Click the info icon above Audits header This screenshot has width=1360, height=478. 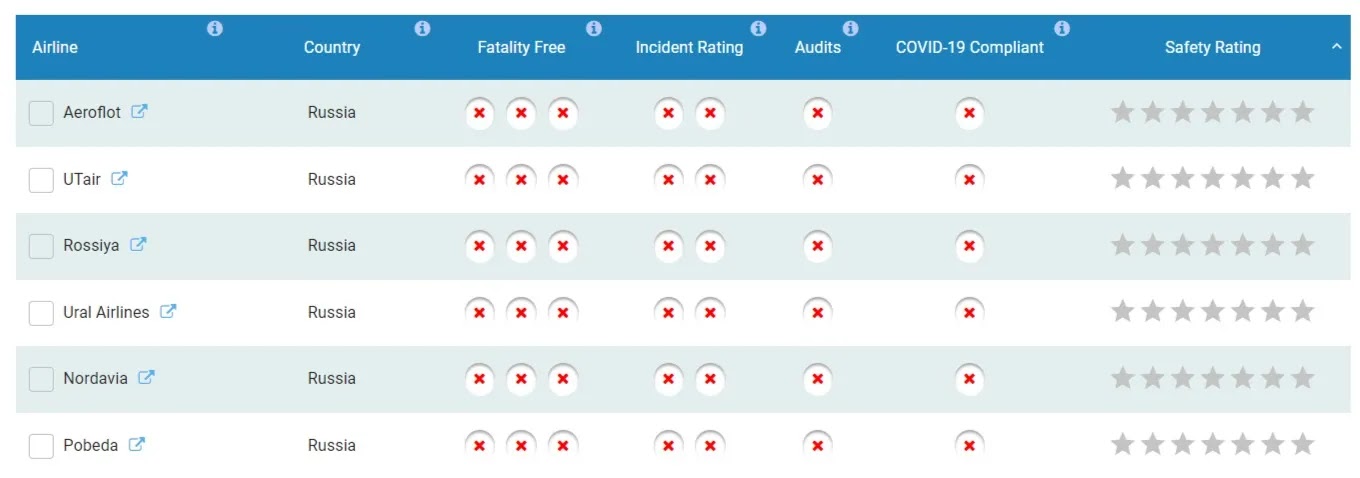pos(850,29)
